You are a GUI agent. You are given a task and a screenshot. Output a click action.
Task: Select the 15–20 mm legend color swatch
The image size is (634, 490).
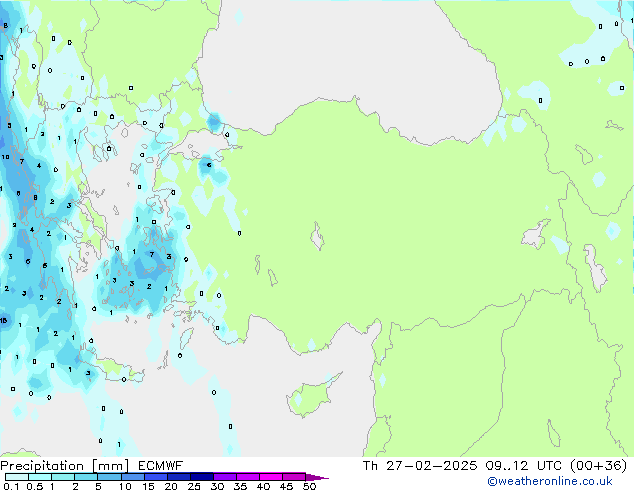click(156, 477)
